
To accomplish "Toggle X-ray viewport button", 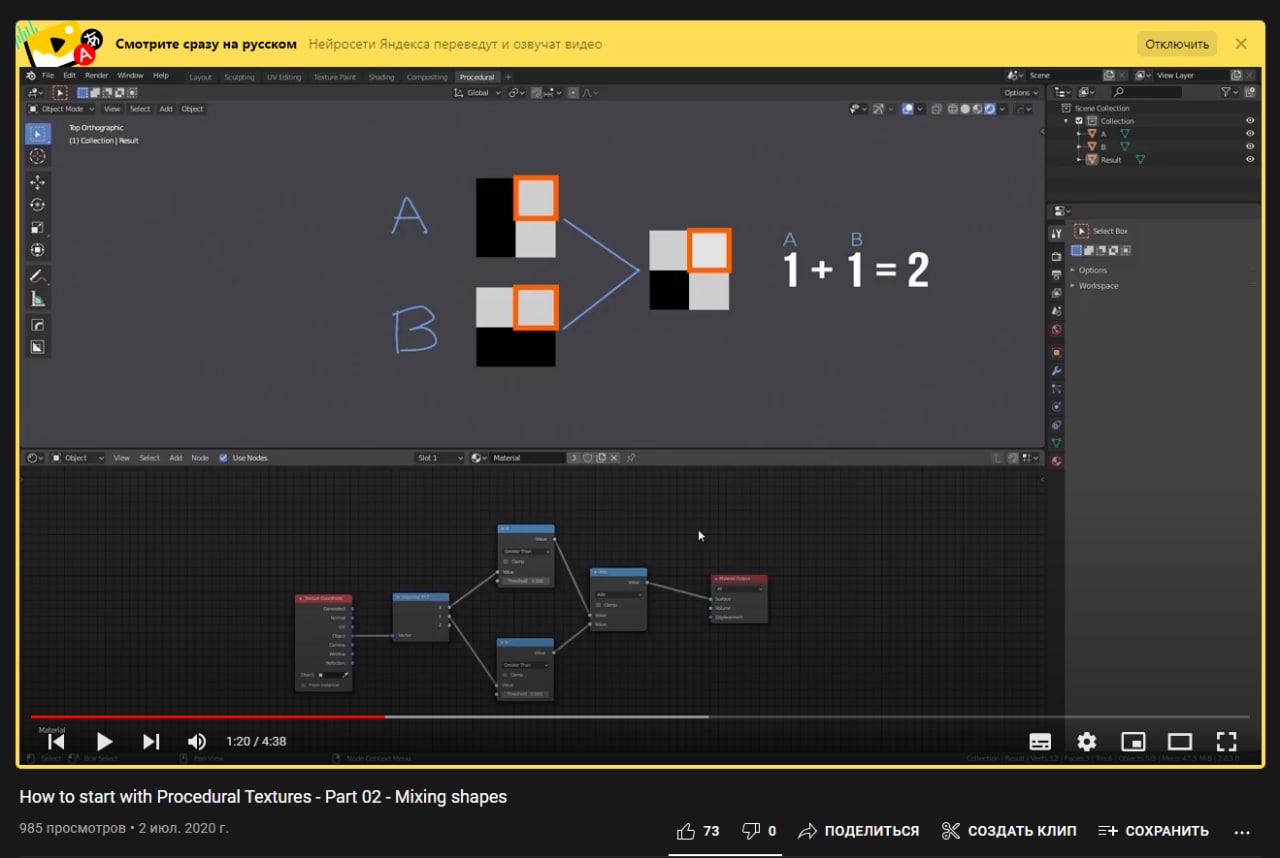I will (x=936, y=109).
